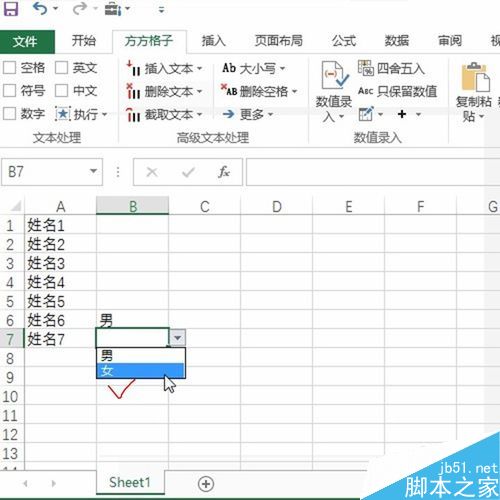The height and width of the screenshot is (500, 500).
Task: Click the 执行 button
Action: click(x=81, y=114)
